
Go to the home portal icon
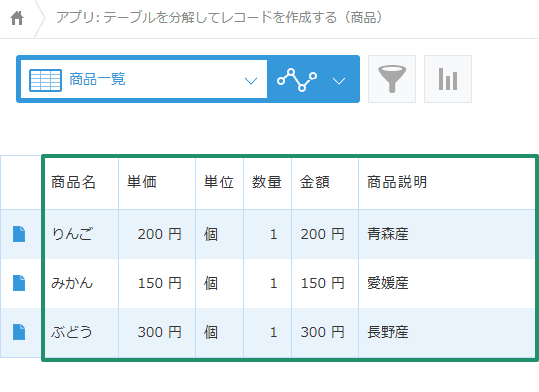click(x=17, y=18)
